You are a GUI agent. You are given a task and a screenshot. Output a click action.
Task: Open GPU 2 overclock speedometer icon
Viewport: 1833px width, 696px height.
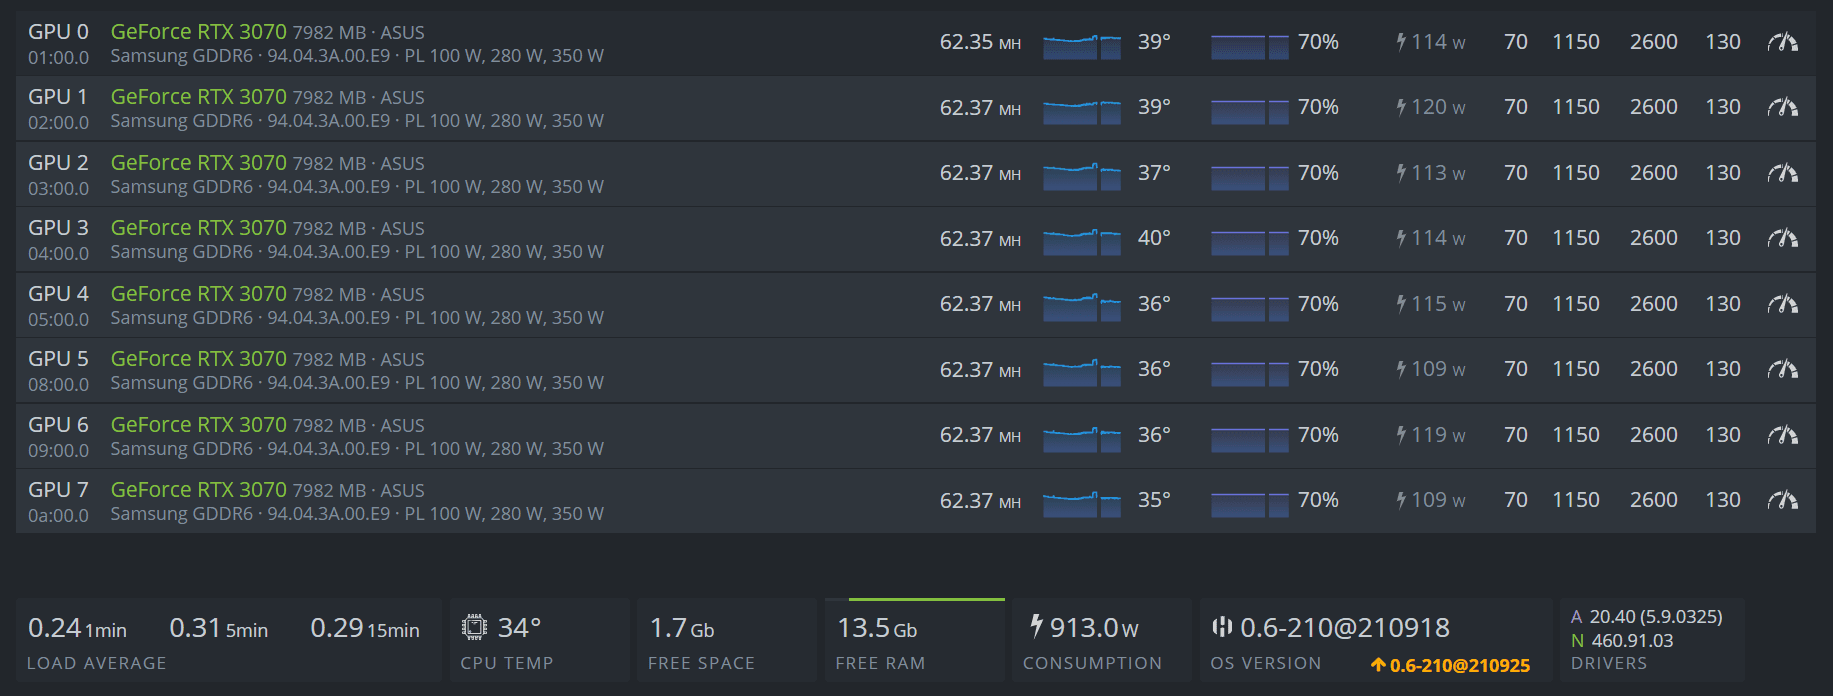click(1782, 173)
